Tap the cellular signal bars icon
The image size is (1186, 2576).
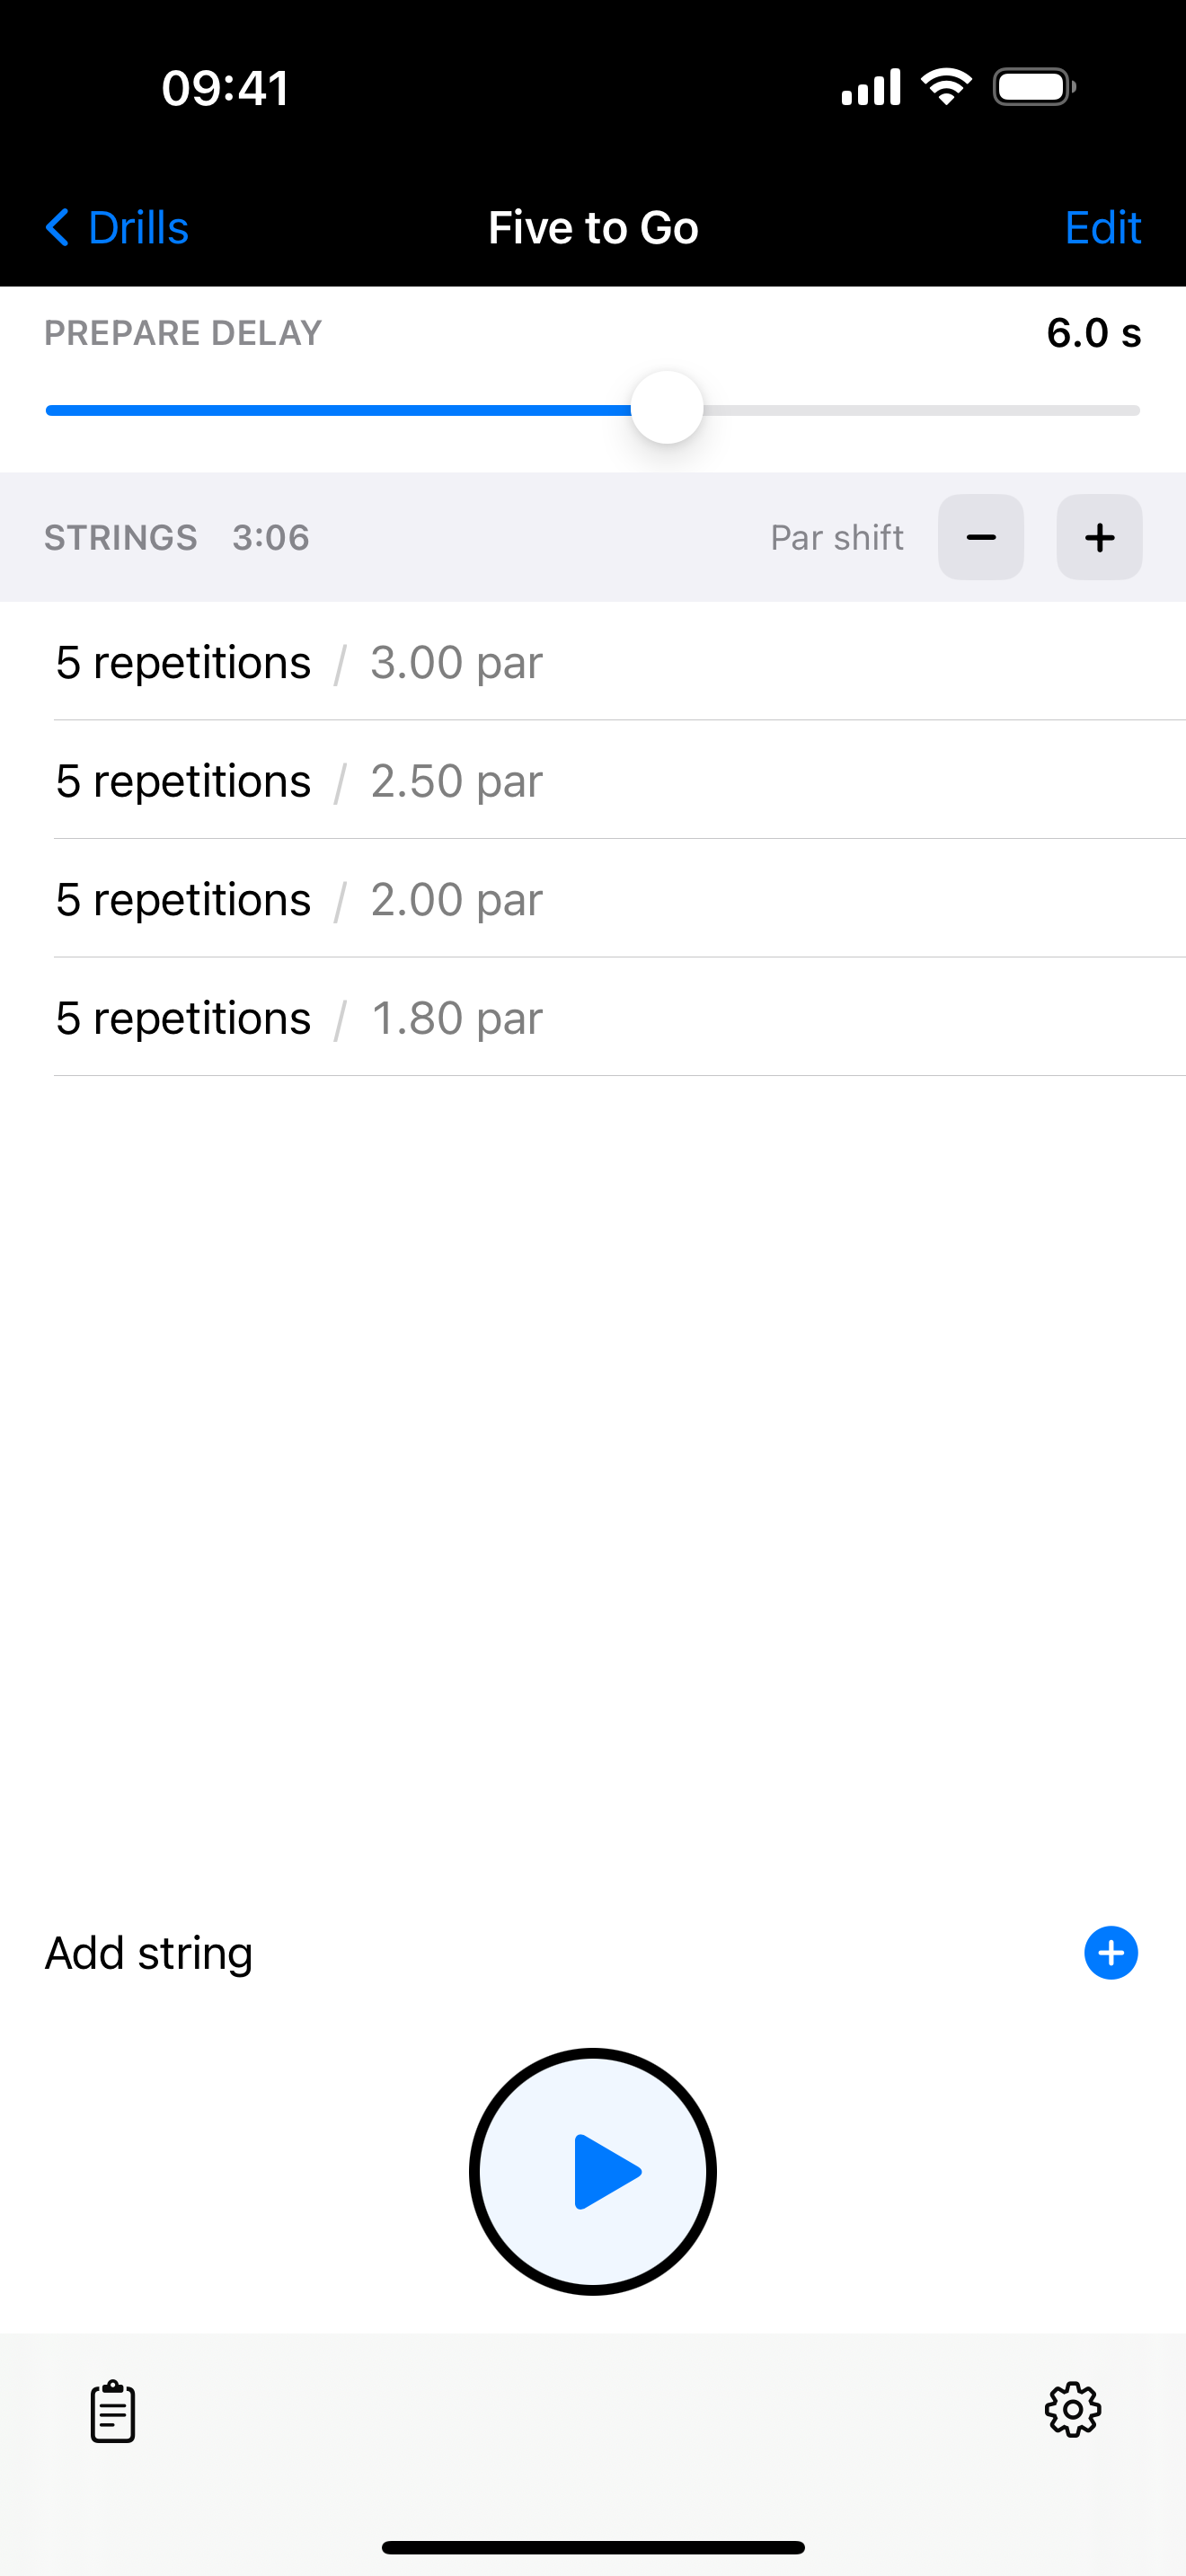click(870, 87)
